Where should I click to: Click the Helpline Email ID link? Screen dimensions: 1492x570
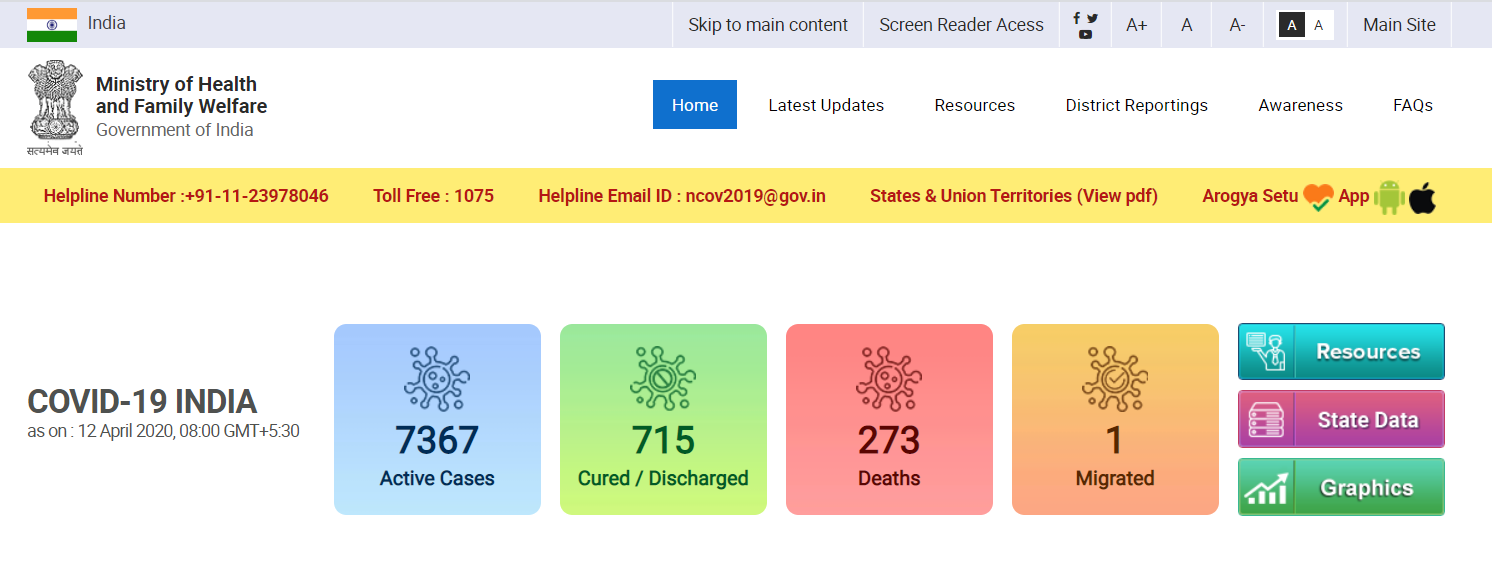pyautogui.click(x=682, y=196)
